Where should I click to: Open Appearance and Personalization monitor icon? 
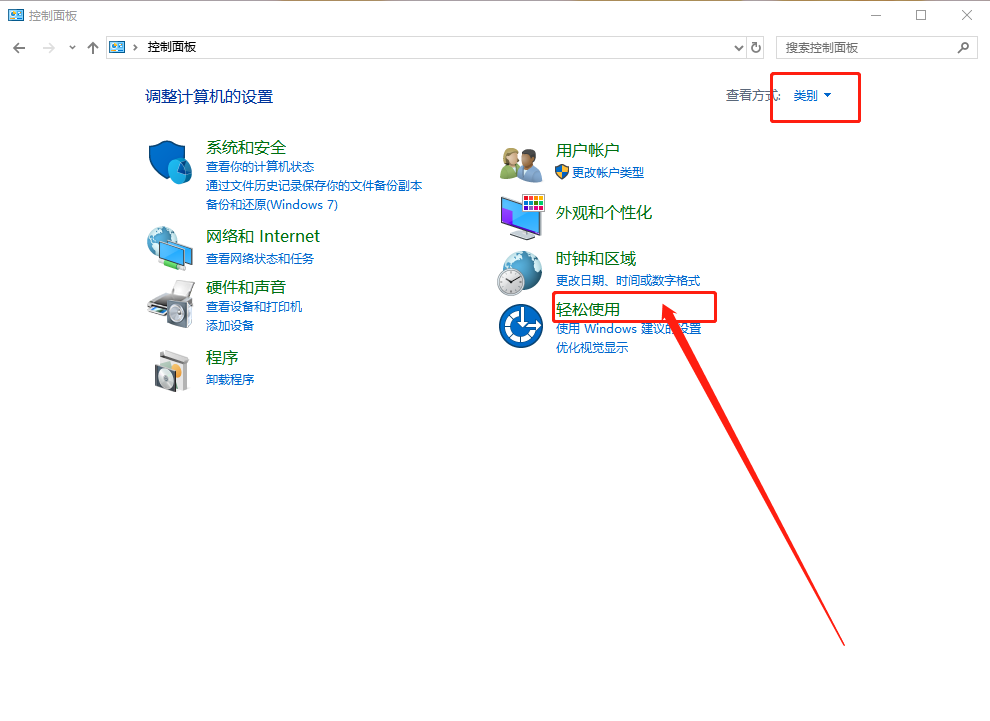click(521, 216)
